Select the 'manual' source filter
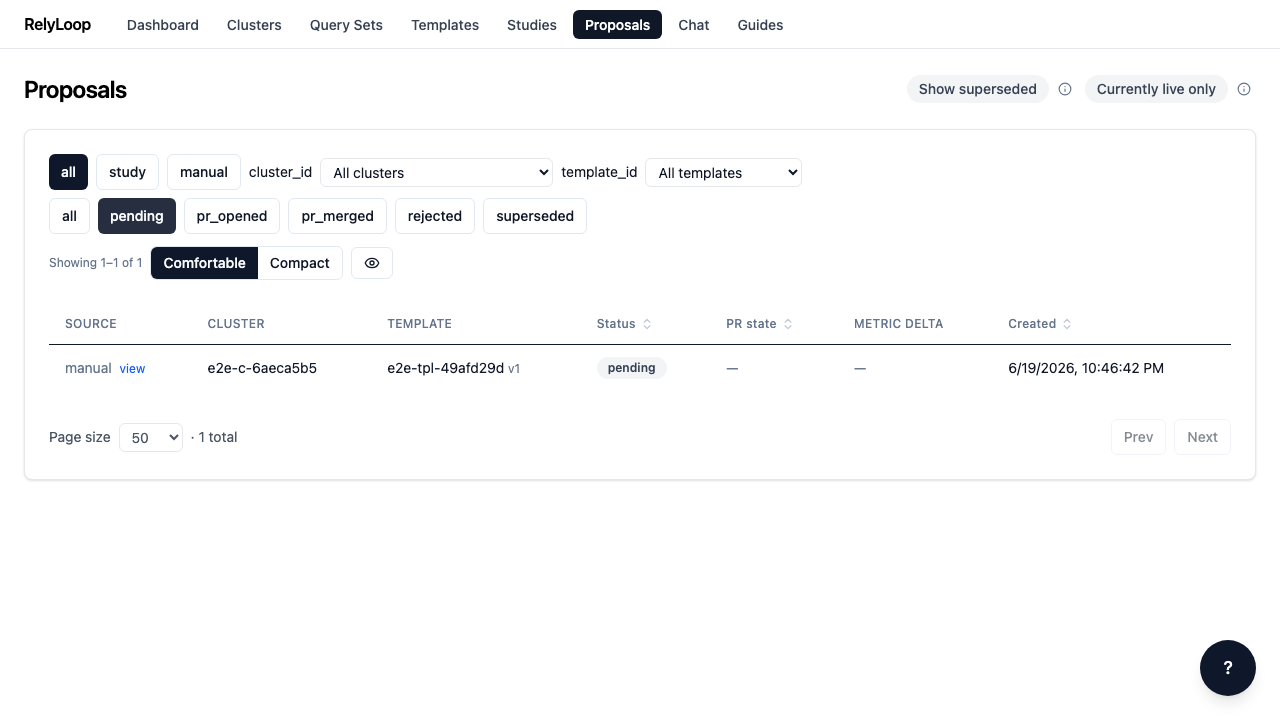This screenshot has height=720, width=1280. 204,172
